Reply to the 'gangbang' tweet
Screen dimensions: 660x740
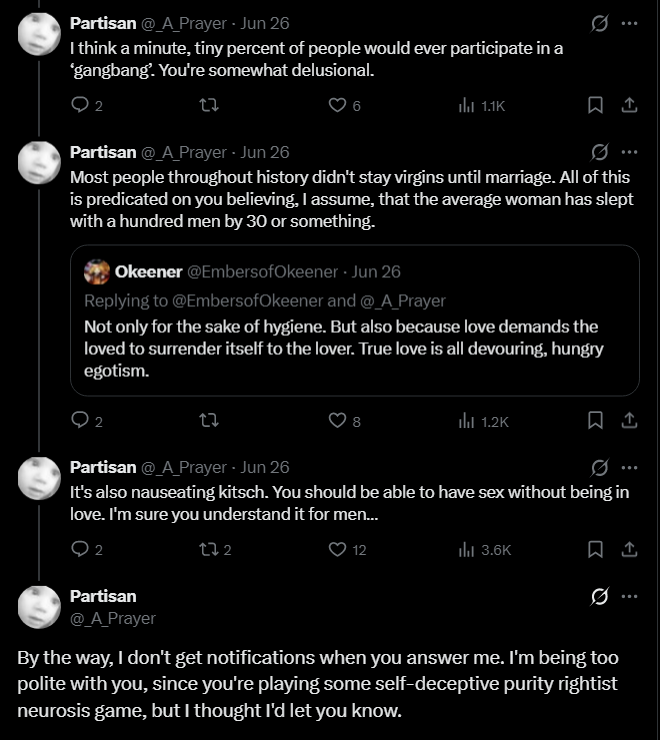tap(86, 105)
